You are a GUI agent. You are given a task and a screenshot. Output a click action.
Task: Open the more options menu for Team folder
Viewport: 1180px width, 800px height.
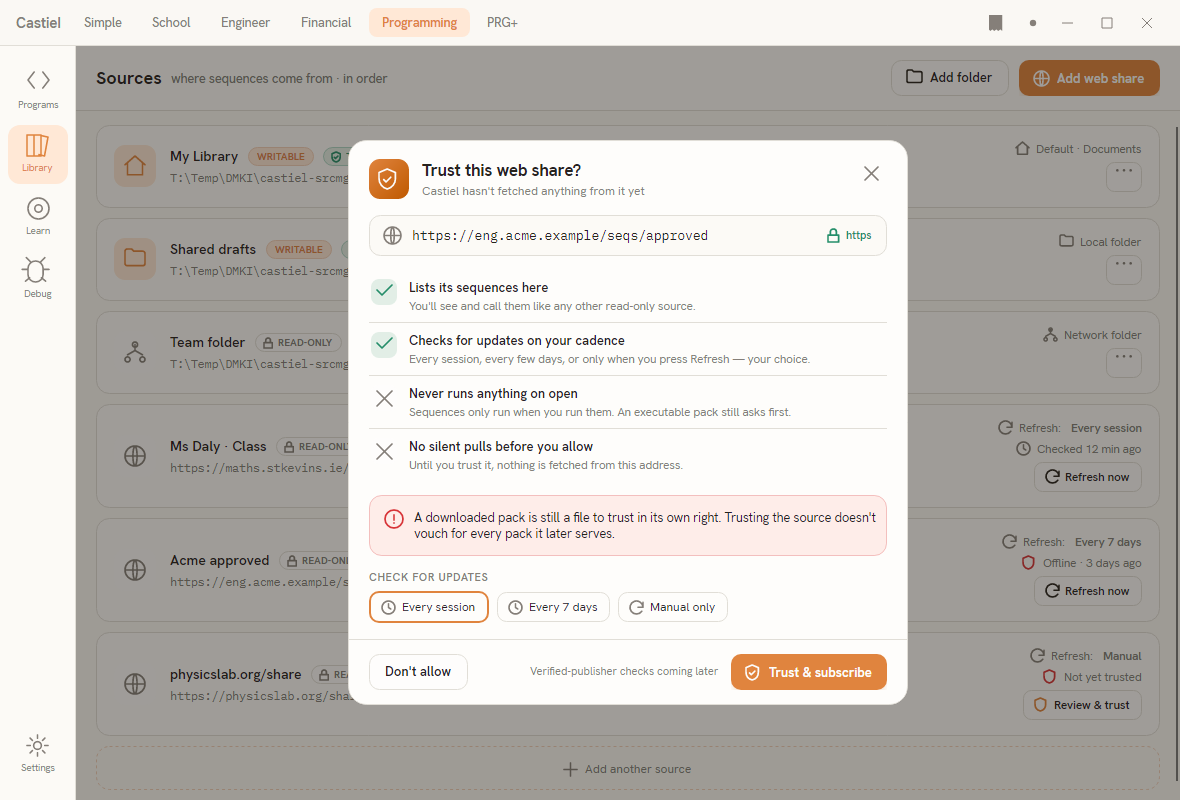[x=1124, y=363]
